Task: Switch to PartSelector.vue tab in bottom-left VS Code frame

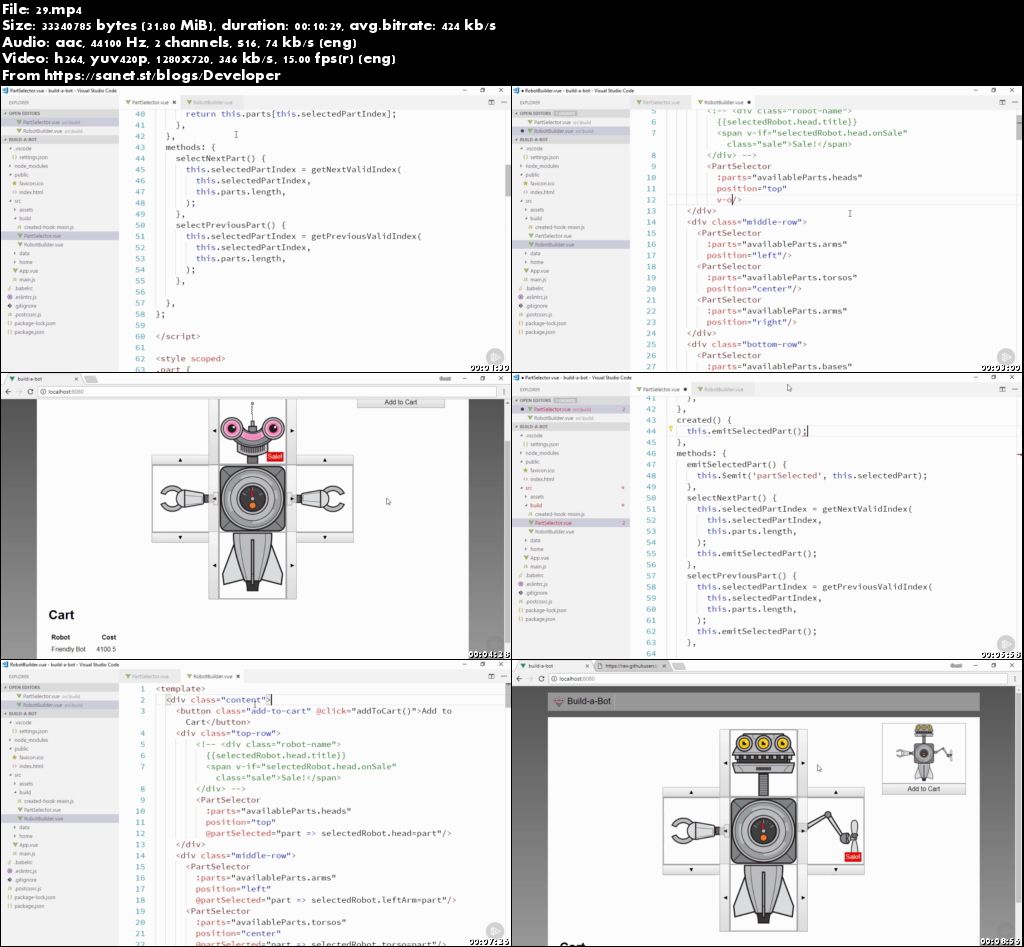Action: pos(150,677)
